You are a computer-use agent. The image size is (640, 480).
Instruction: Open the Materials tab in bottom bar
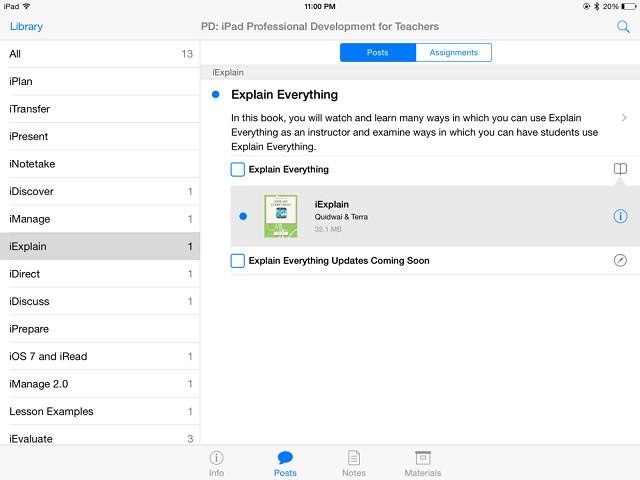coord(422,464)
